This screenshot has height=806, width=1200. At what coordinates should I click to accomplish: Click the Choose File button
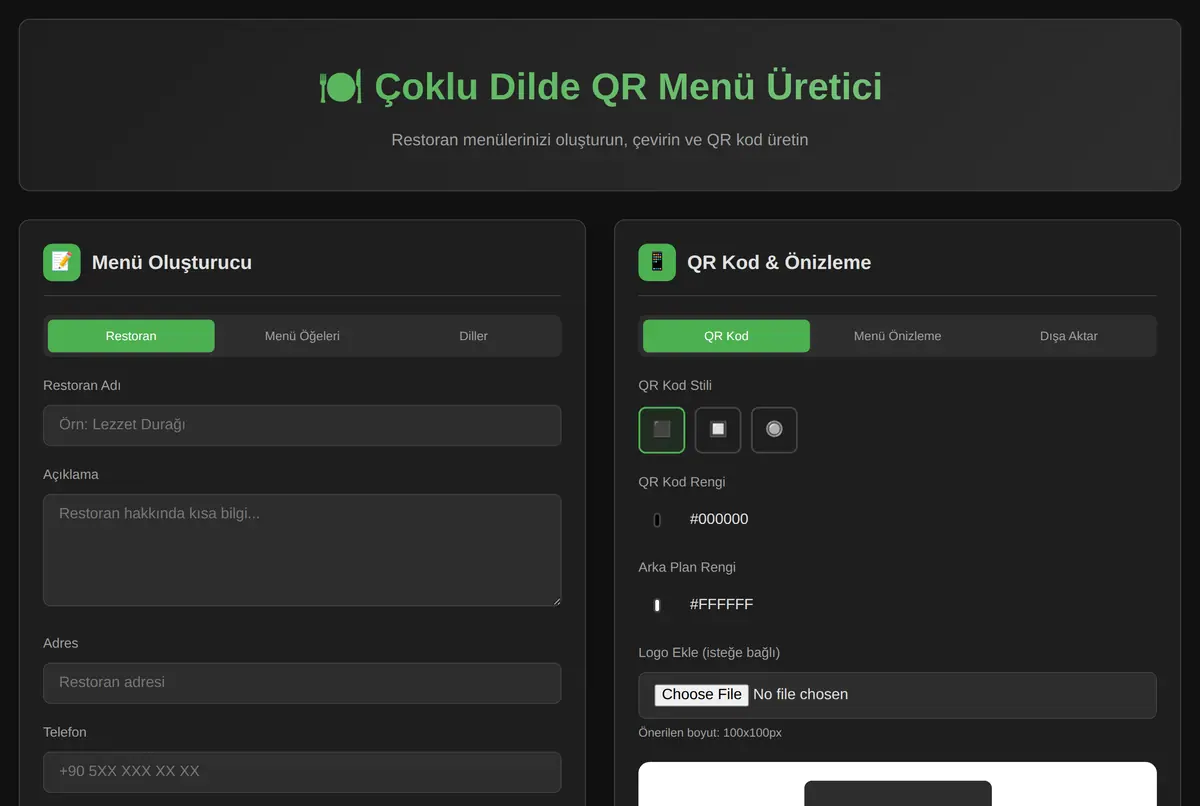pyautogui.click(x=702, y=694)
